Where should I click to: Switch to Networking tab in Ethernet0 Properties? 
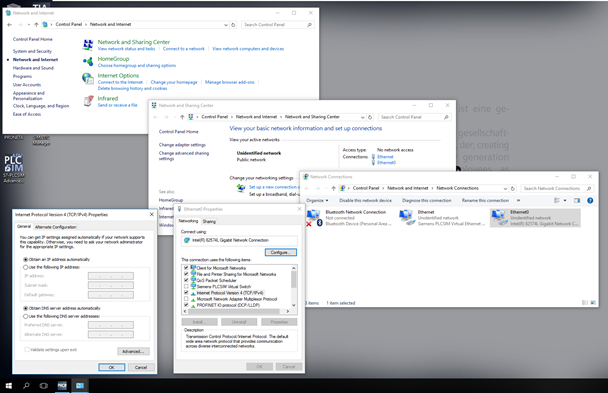[x=188, y=221]
